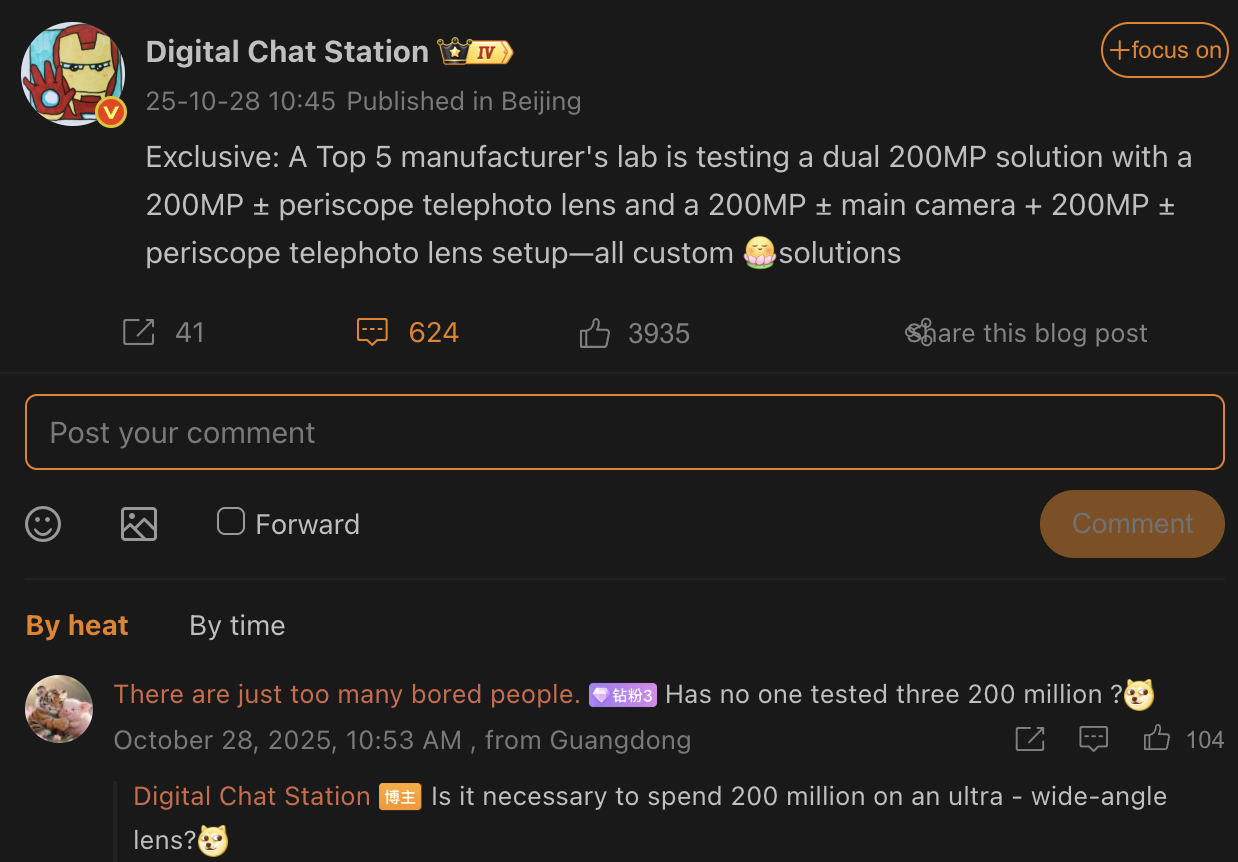Open the emoji picker for your comment
Screen dimensions: 1238x862
click(42, 523)
